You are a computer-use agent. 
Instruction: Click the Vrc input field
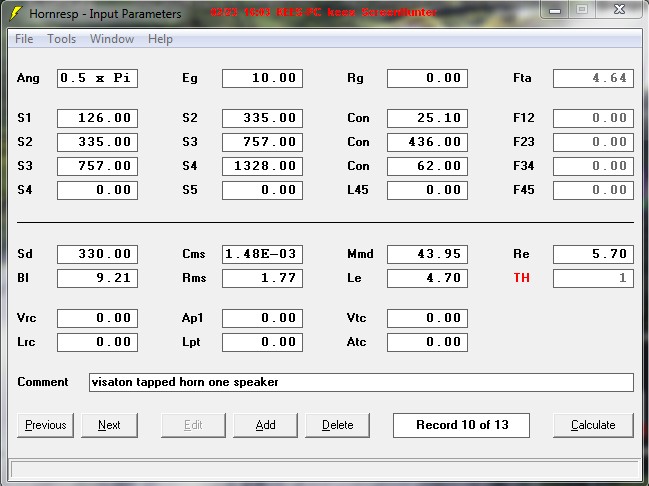97,318
